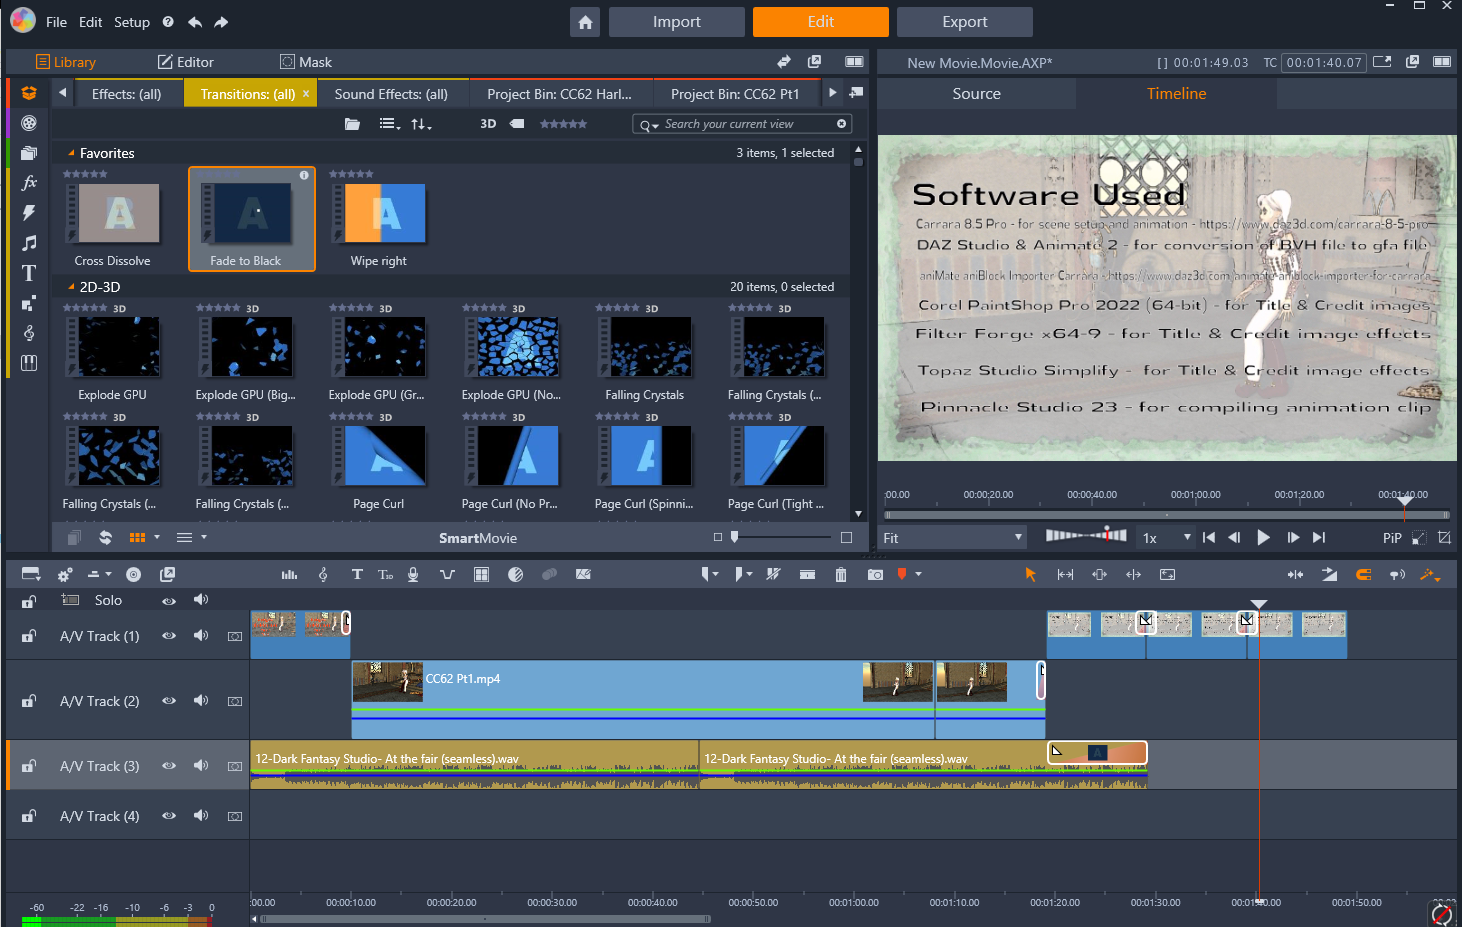Click the preview scrubber bar
This screenshot has width=1462, height=927.
(1166, 515)
